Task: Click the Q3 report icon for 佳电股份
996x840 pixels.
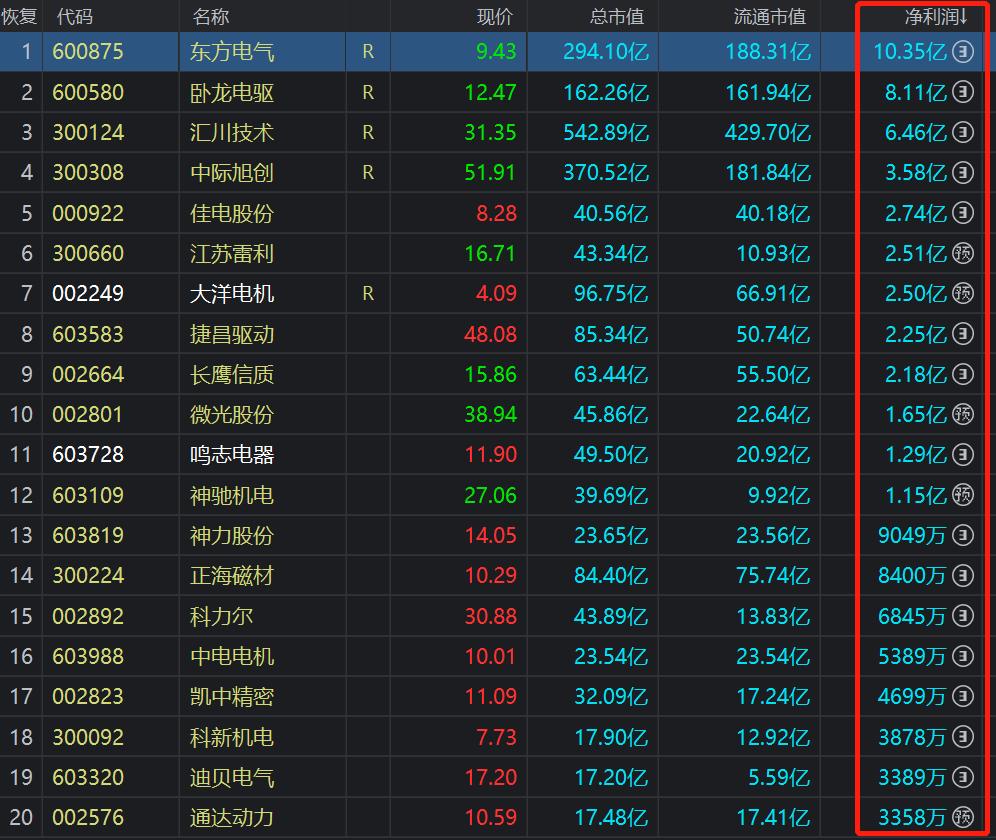Action: tap(963, 213)
